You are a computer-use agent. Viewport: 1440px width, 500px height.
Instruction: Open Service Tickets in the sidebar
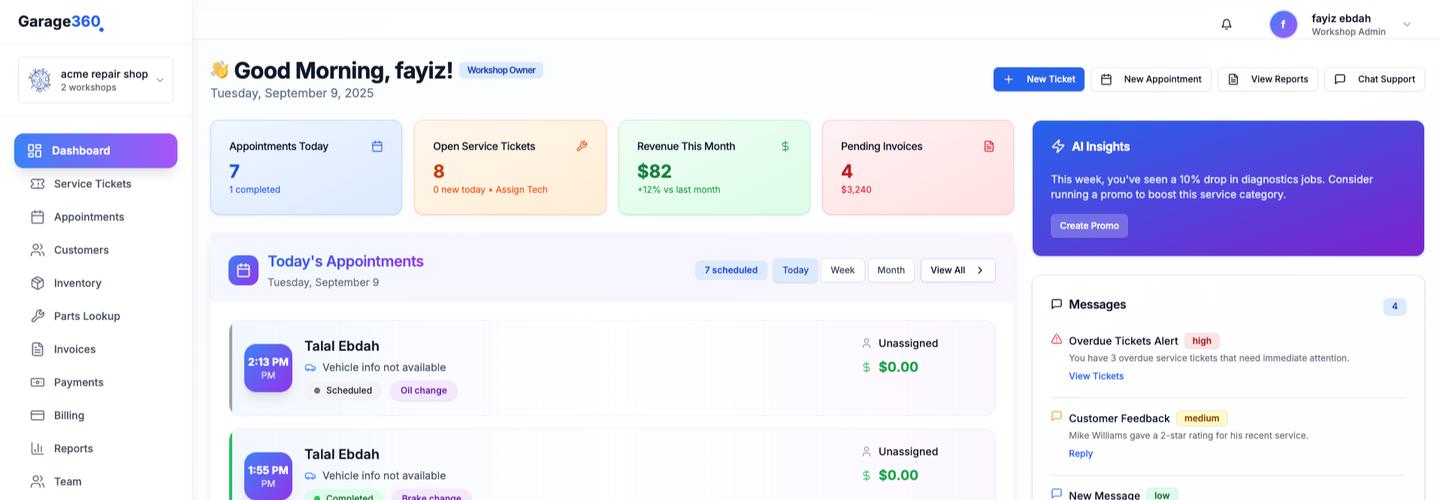click(x=92, y=184)
